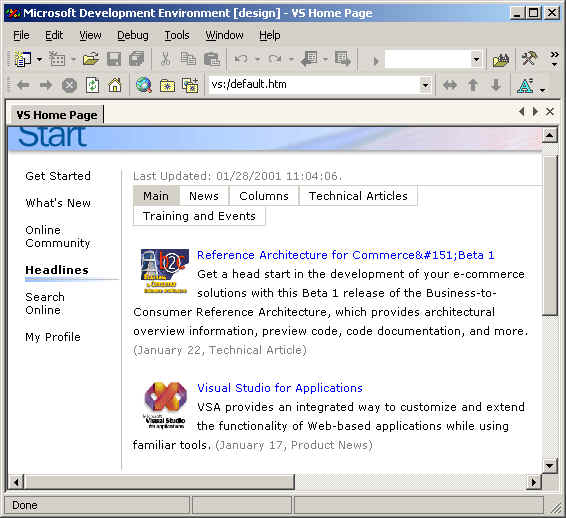Click the Home page house icon
The width and height of the screenshot is (566, 518).
[x=115, y=85]
